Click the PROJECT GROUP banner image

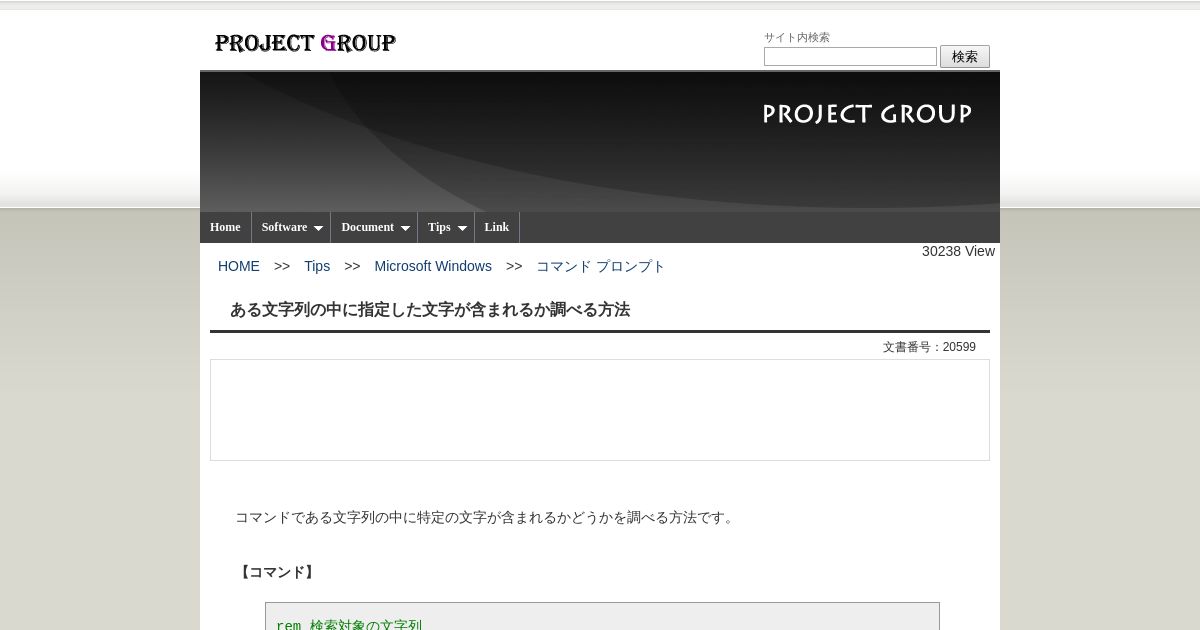pos(600,141)
